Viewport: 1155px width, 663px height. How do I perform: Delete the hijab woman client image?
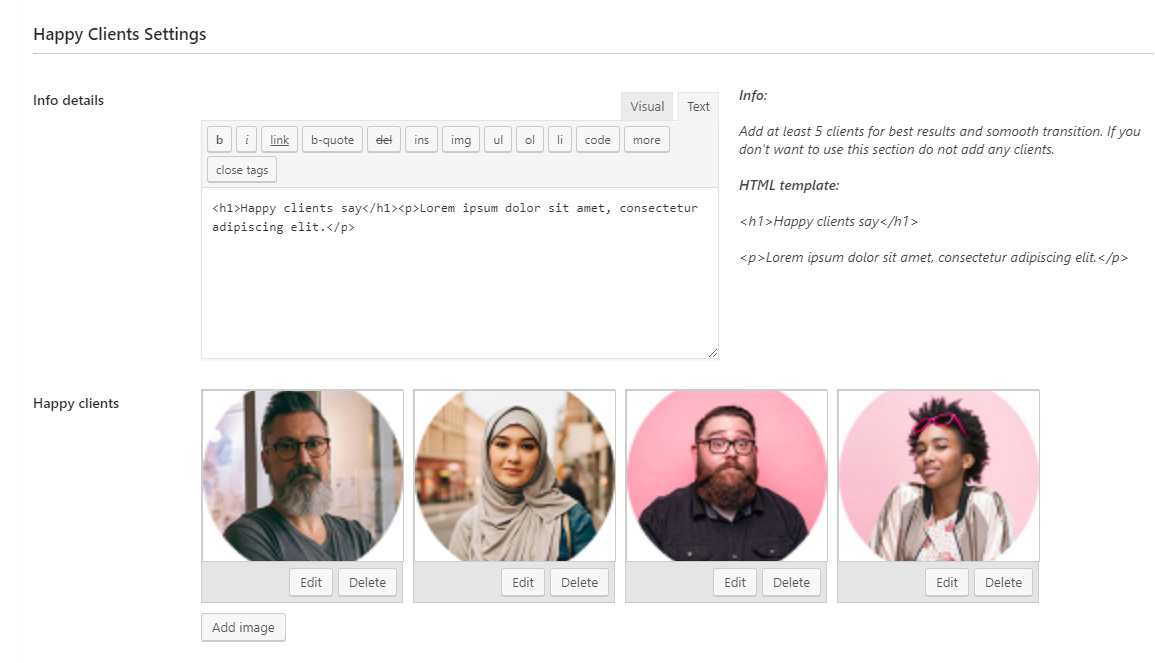[x=580, y=583]
